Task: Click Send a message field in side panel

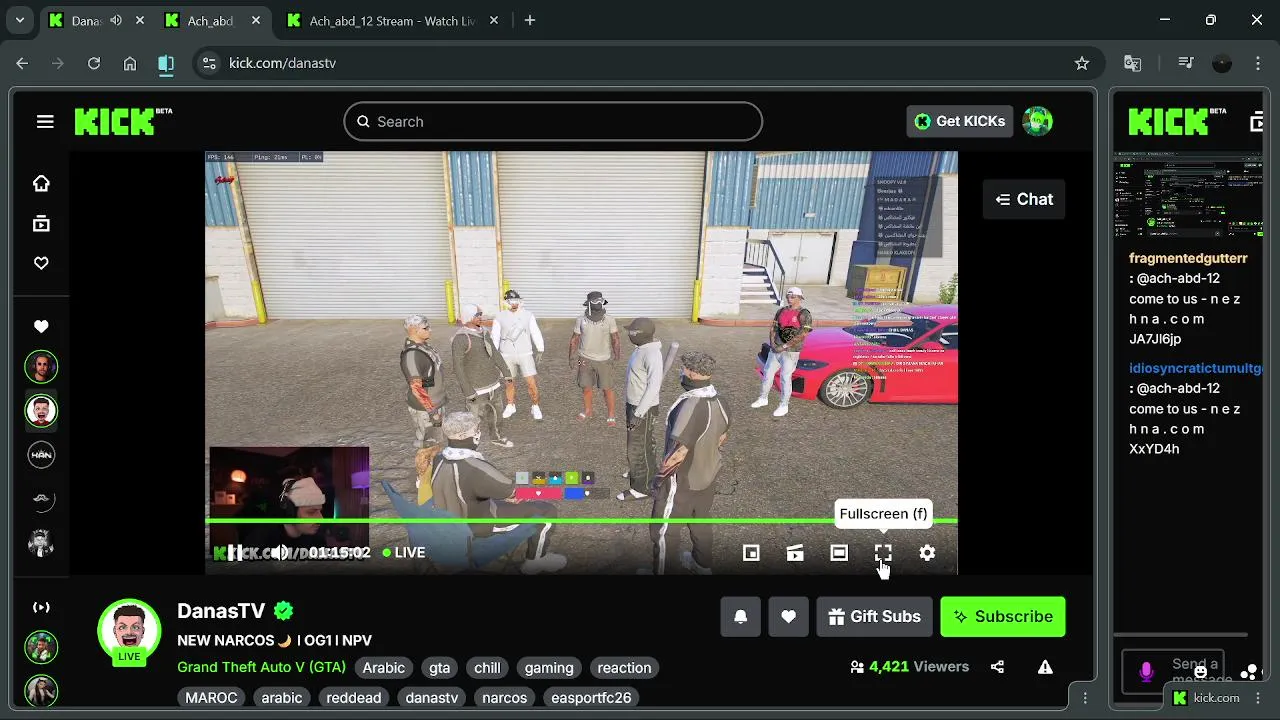Action: pos(1196,670)
